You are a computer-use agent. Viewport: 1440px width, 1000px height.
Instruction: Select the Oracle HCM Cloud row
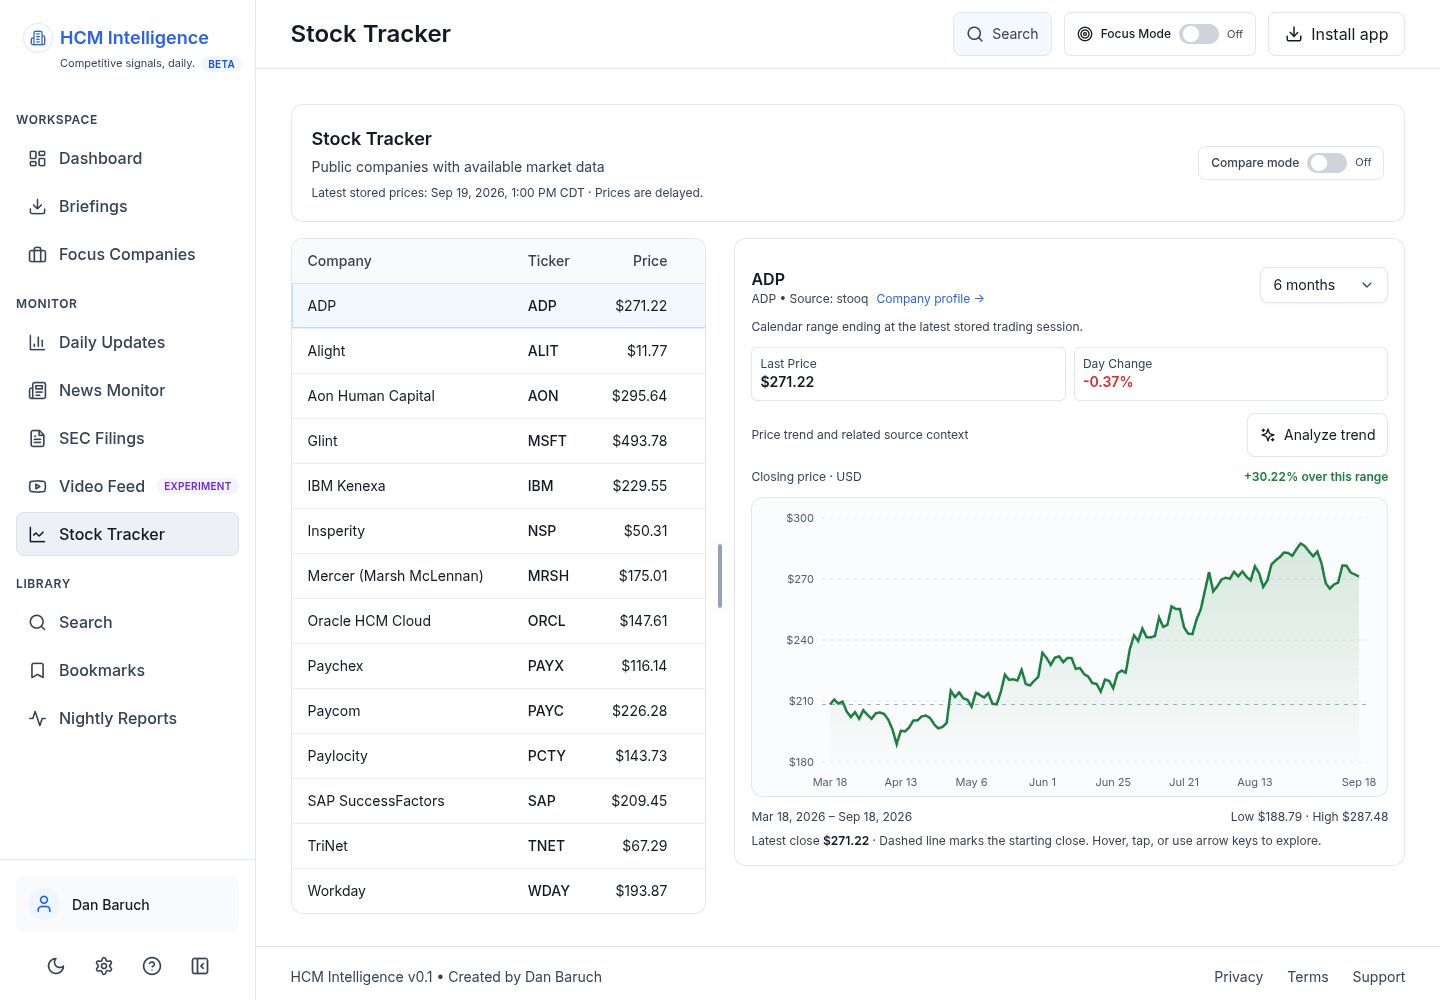(x=498, y=621)
